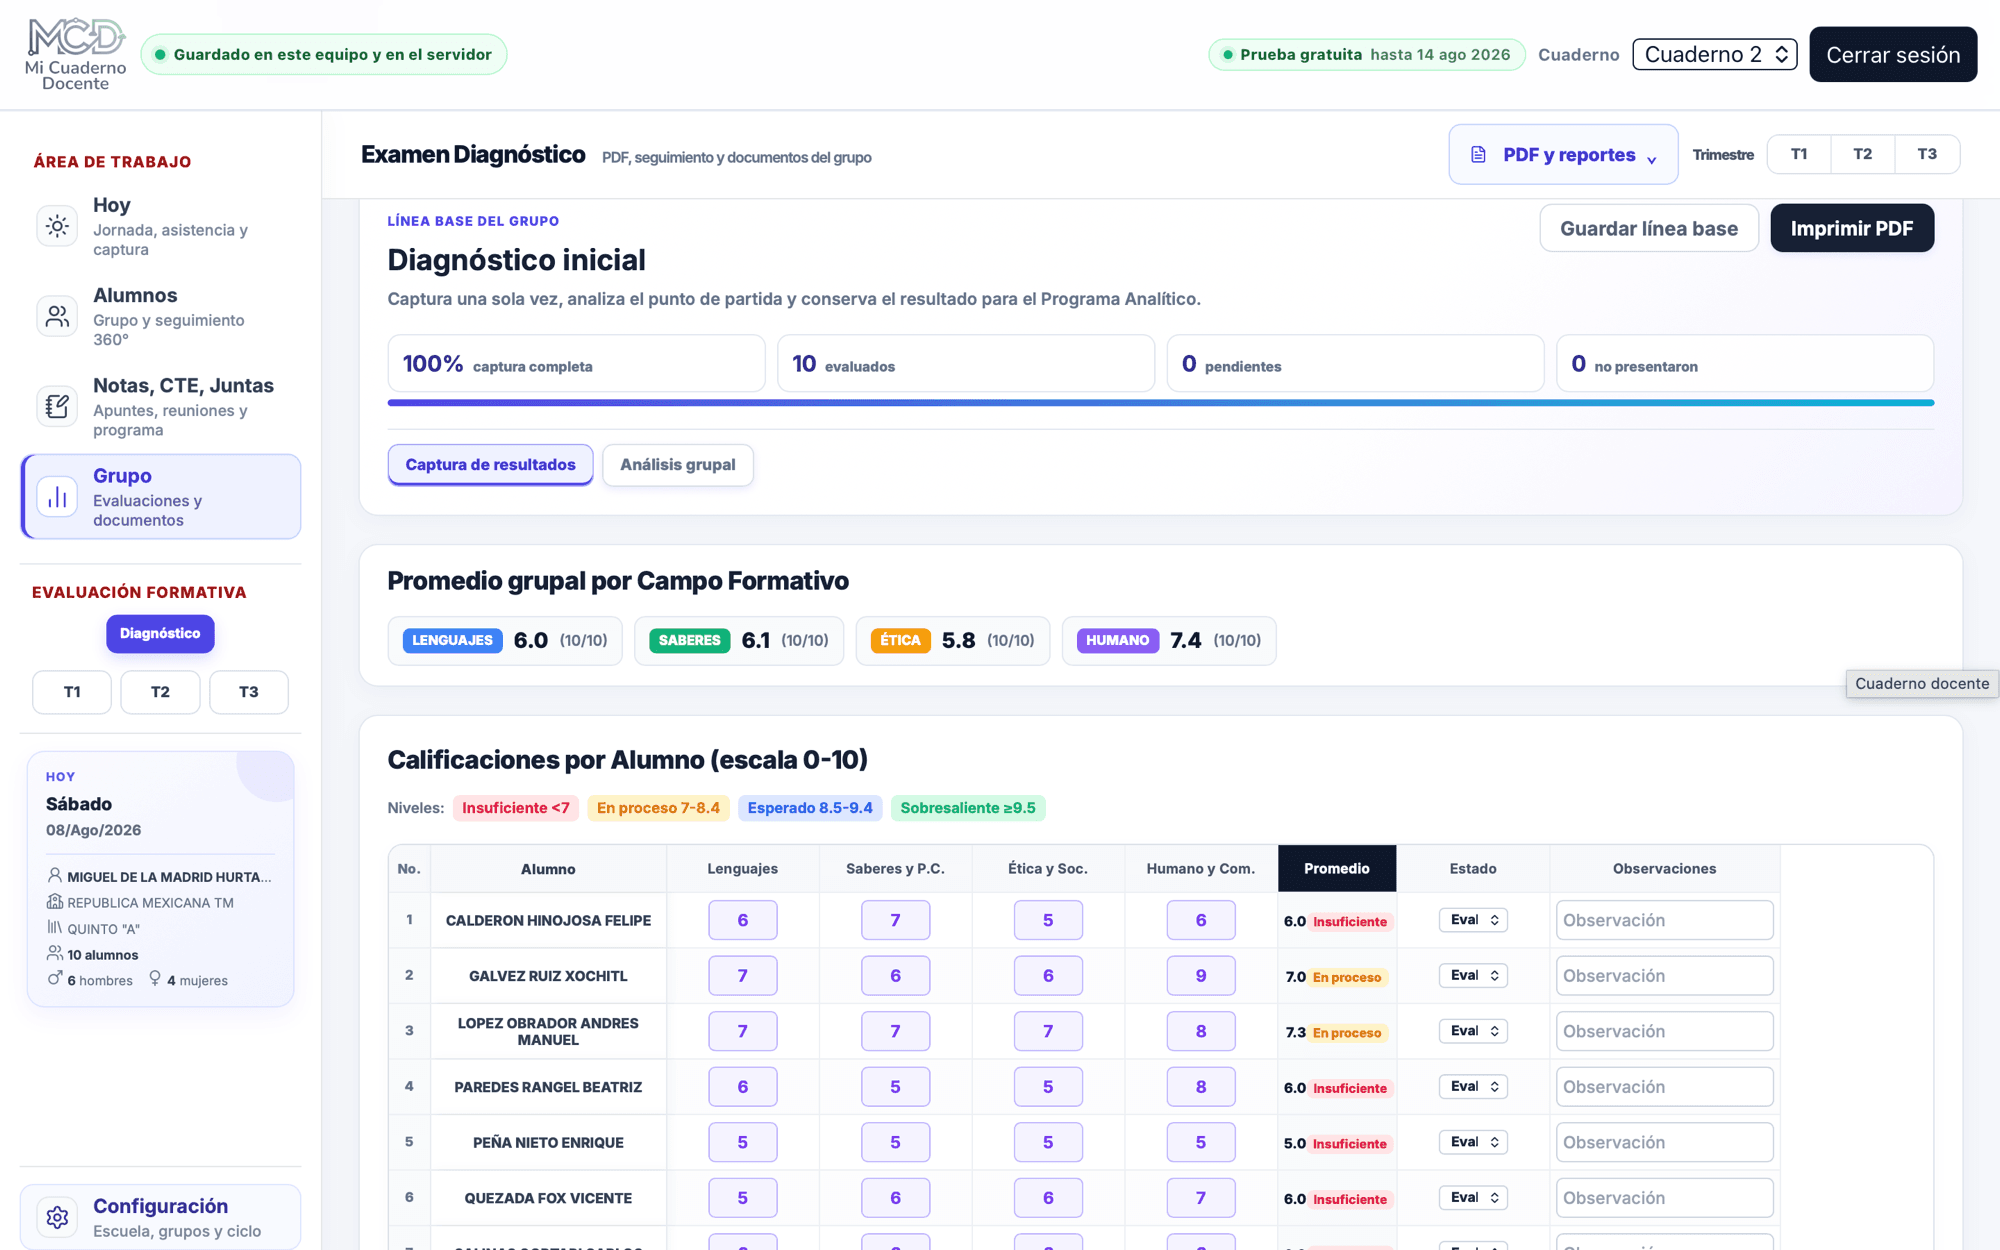The image size is (2000, 1250).
Task: Expand the PDF y reportes menu
Action: [1563, 155]
